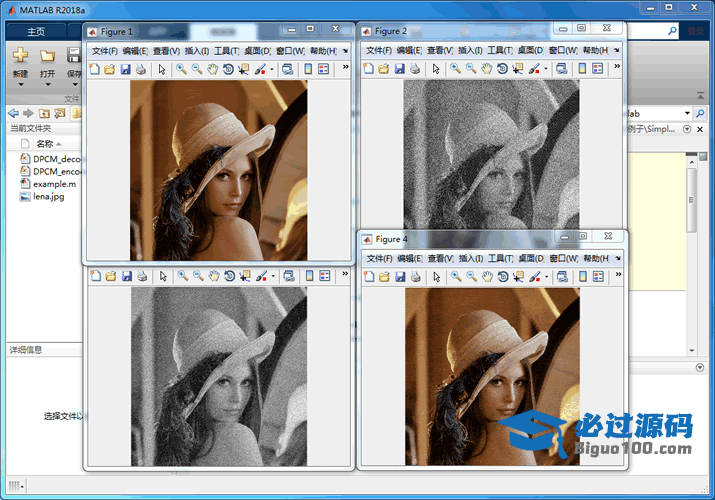
Task: Collapse toolstrip with minimize arrow icon
Action: (x=700, y=96)
